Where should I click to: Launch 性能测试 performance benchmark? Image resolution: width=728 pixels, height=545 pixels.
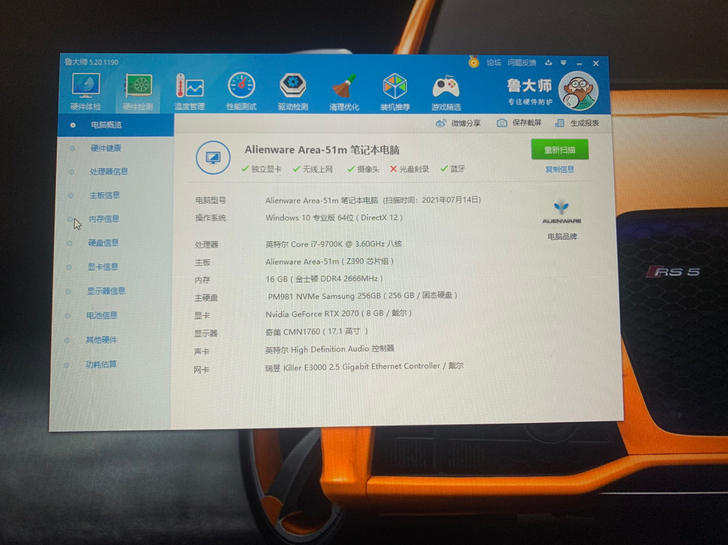241,90
